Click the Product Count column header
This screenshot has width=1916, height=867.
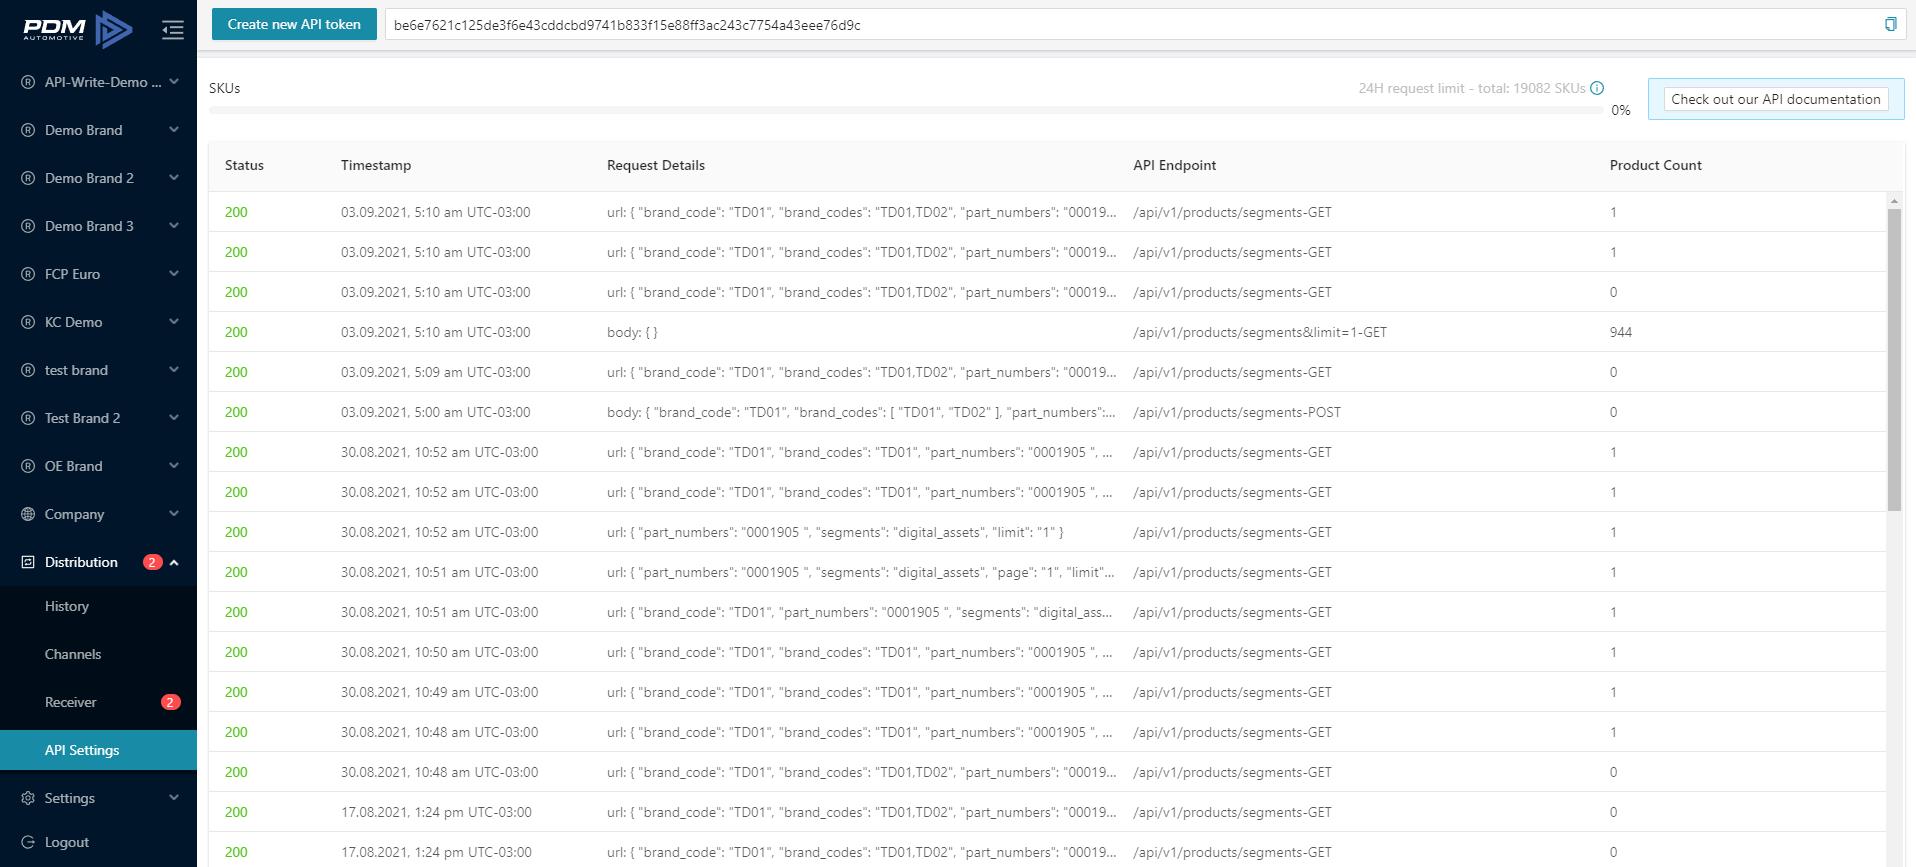1655,165
